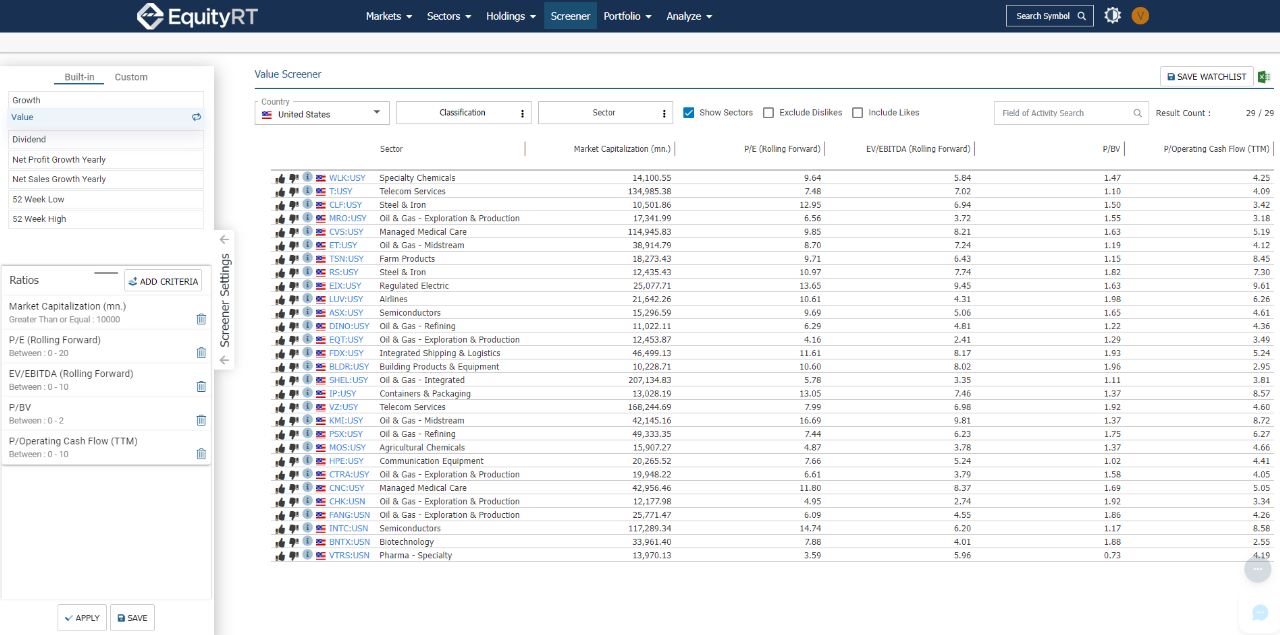Viewport: 1280px width, 635px height.
Task: Expand the Sectors menu in top bar
Action: (449, 16)
